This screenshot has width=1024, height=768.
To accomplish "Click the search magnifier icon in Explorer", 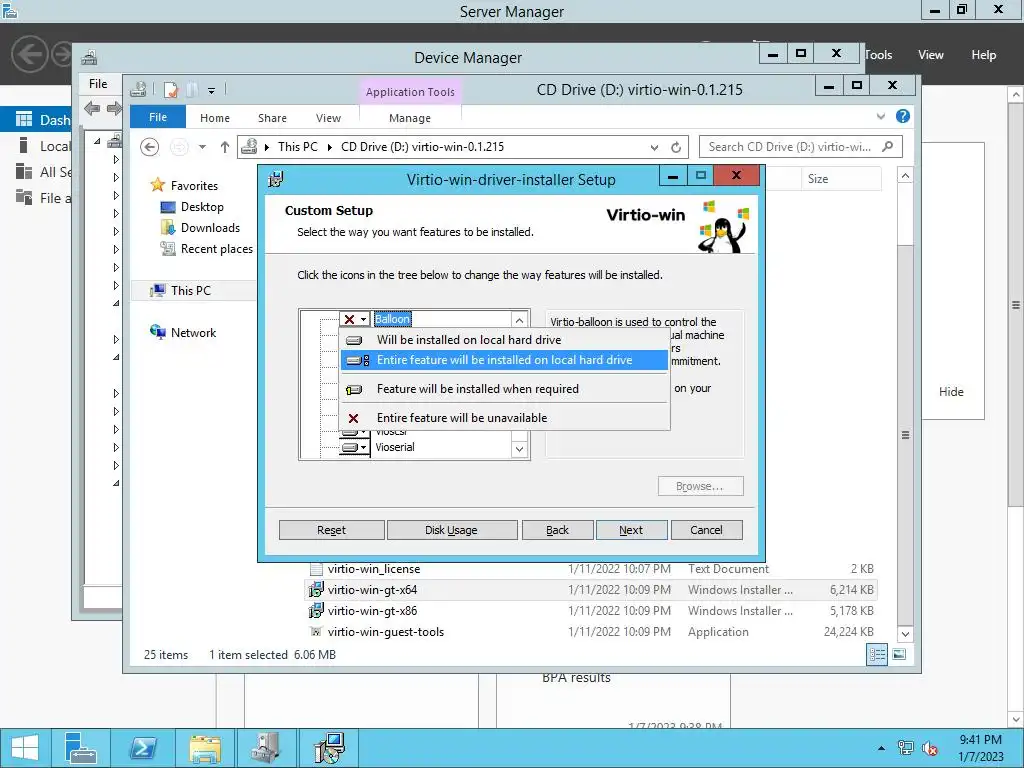I will click(x=888, y=146).
